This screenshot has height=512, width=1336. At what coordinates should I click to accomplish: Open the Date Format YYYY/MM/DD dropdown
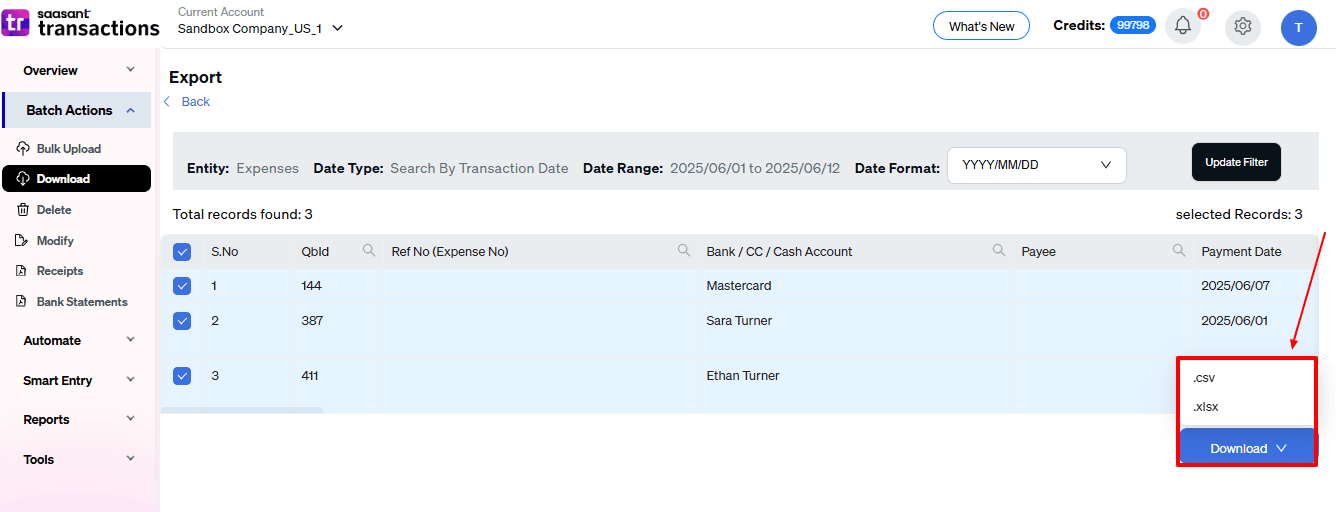(1037, 165)
